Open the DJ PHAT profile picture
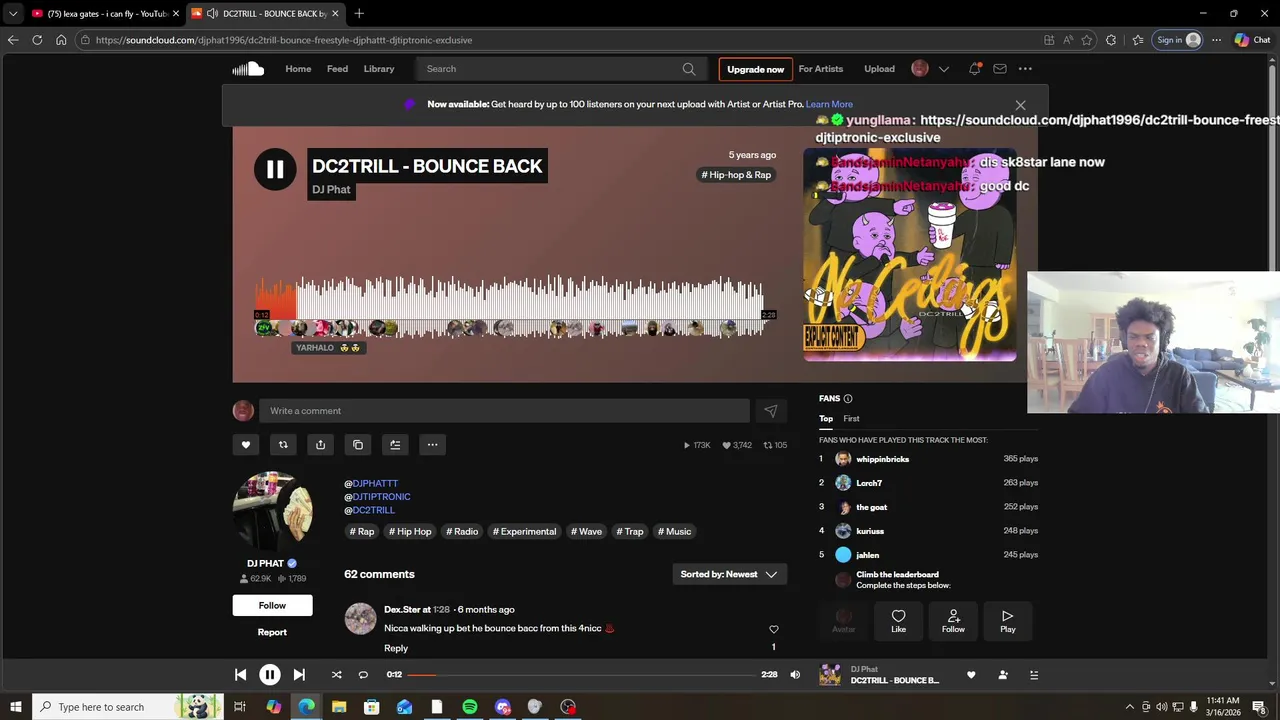The width and height of the screenshot is (1280, 720). [x=272, y=511]
